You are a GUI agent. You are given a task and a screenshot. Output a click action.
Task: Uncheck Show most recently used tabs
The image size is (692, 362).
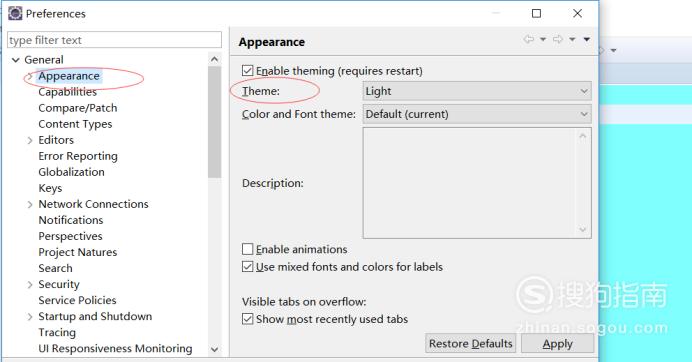click(248, 319)
